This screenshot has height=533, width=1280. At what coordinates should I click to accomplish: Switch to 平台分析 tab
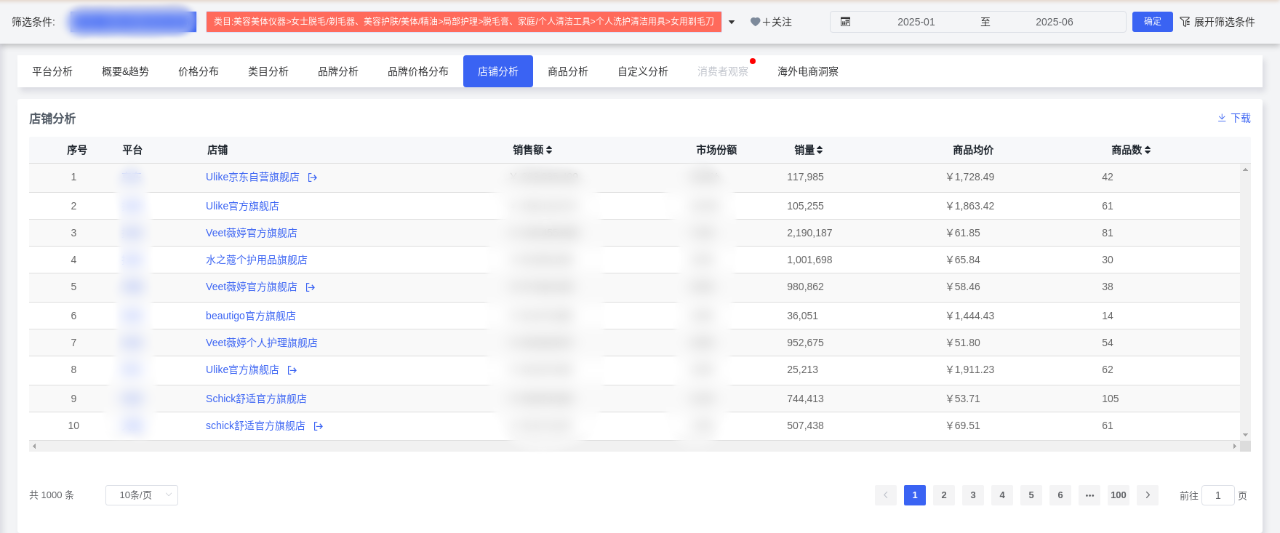pyautogui.click(x=52, y=72)
